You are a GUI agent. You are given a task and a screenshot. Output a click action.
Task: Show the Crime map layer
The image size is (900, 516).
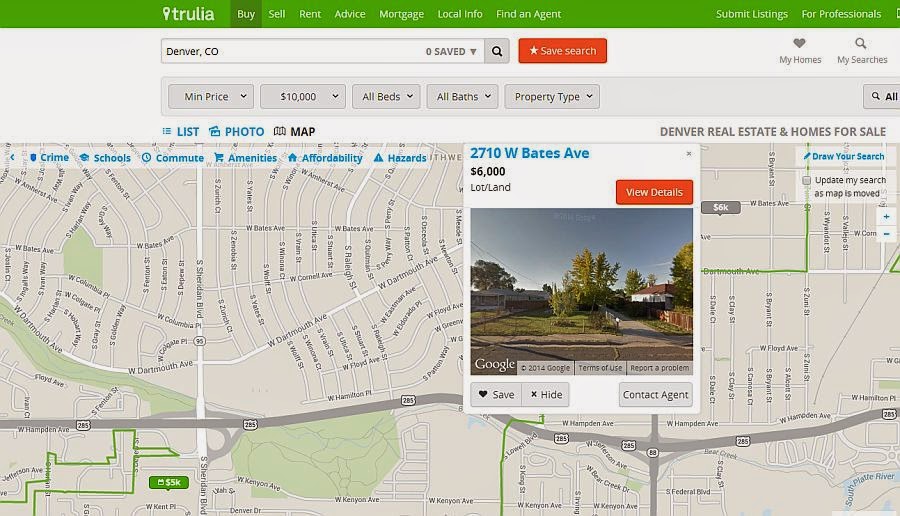point(49,157)
